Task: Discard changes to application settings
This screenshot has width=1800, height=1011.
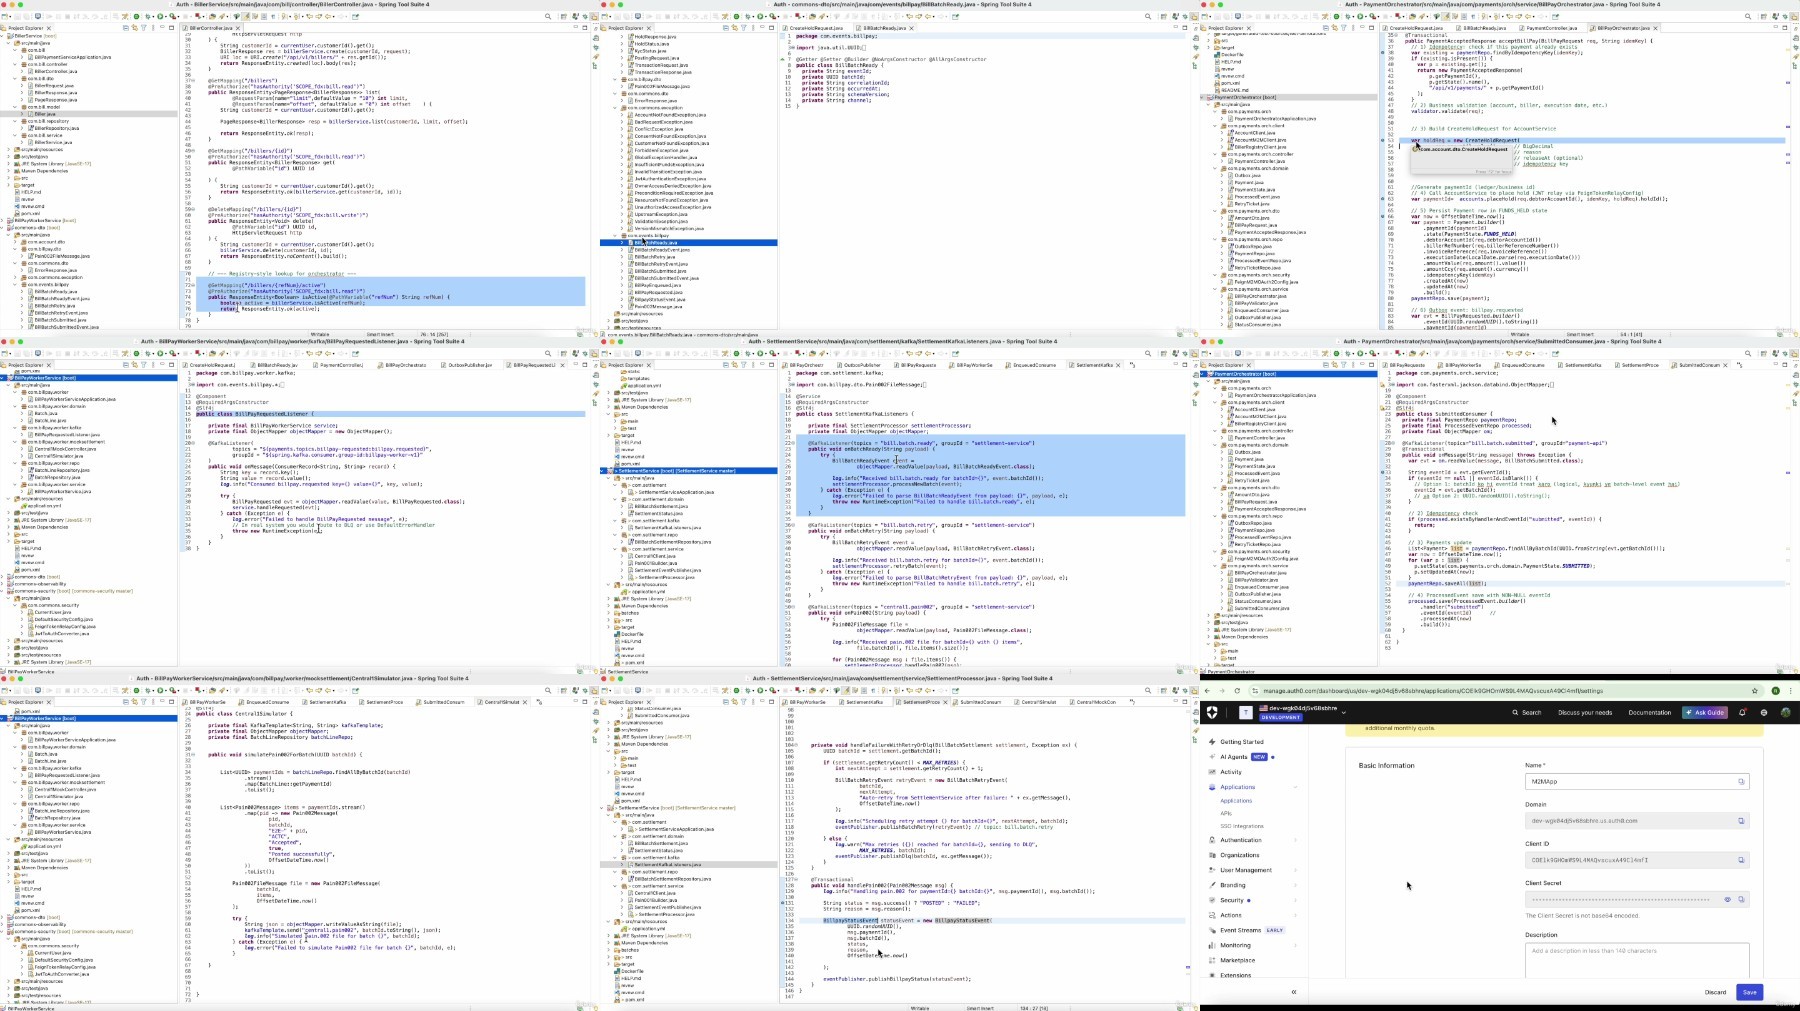Action: 1715,992
